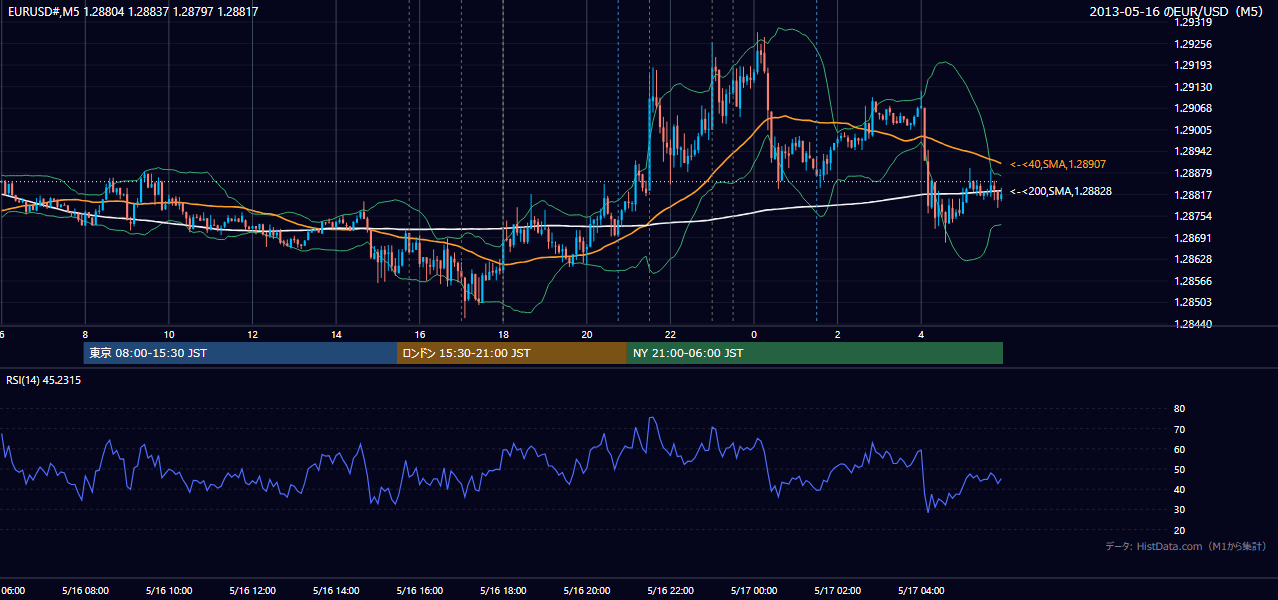Click the hour 4 tick under the price chart

tap(921, 334)
